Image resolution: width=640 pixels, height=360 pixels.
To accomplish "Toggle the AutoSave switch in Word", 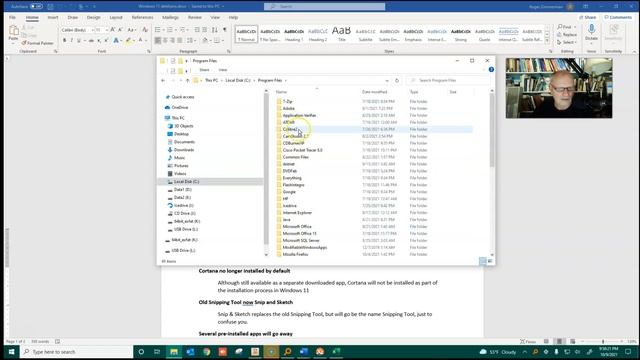I will 36,7.
